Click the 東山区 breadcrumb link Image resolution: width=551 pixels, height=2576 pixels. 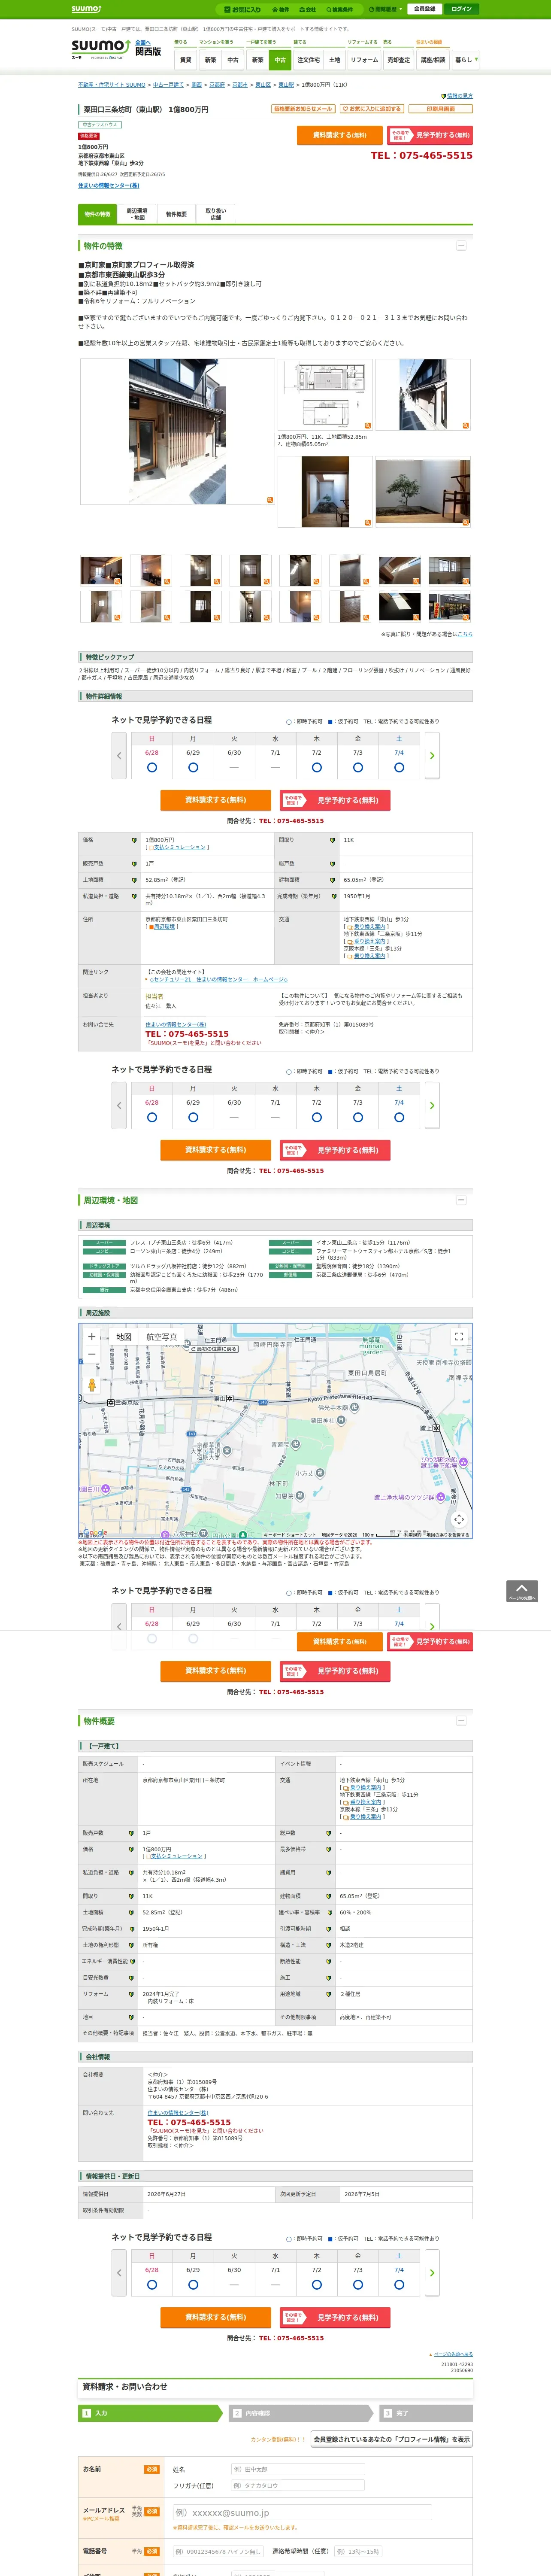[263, 85]
